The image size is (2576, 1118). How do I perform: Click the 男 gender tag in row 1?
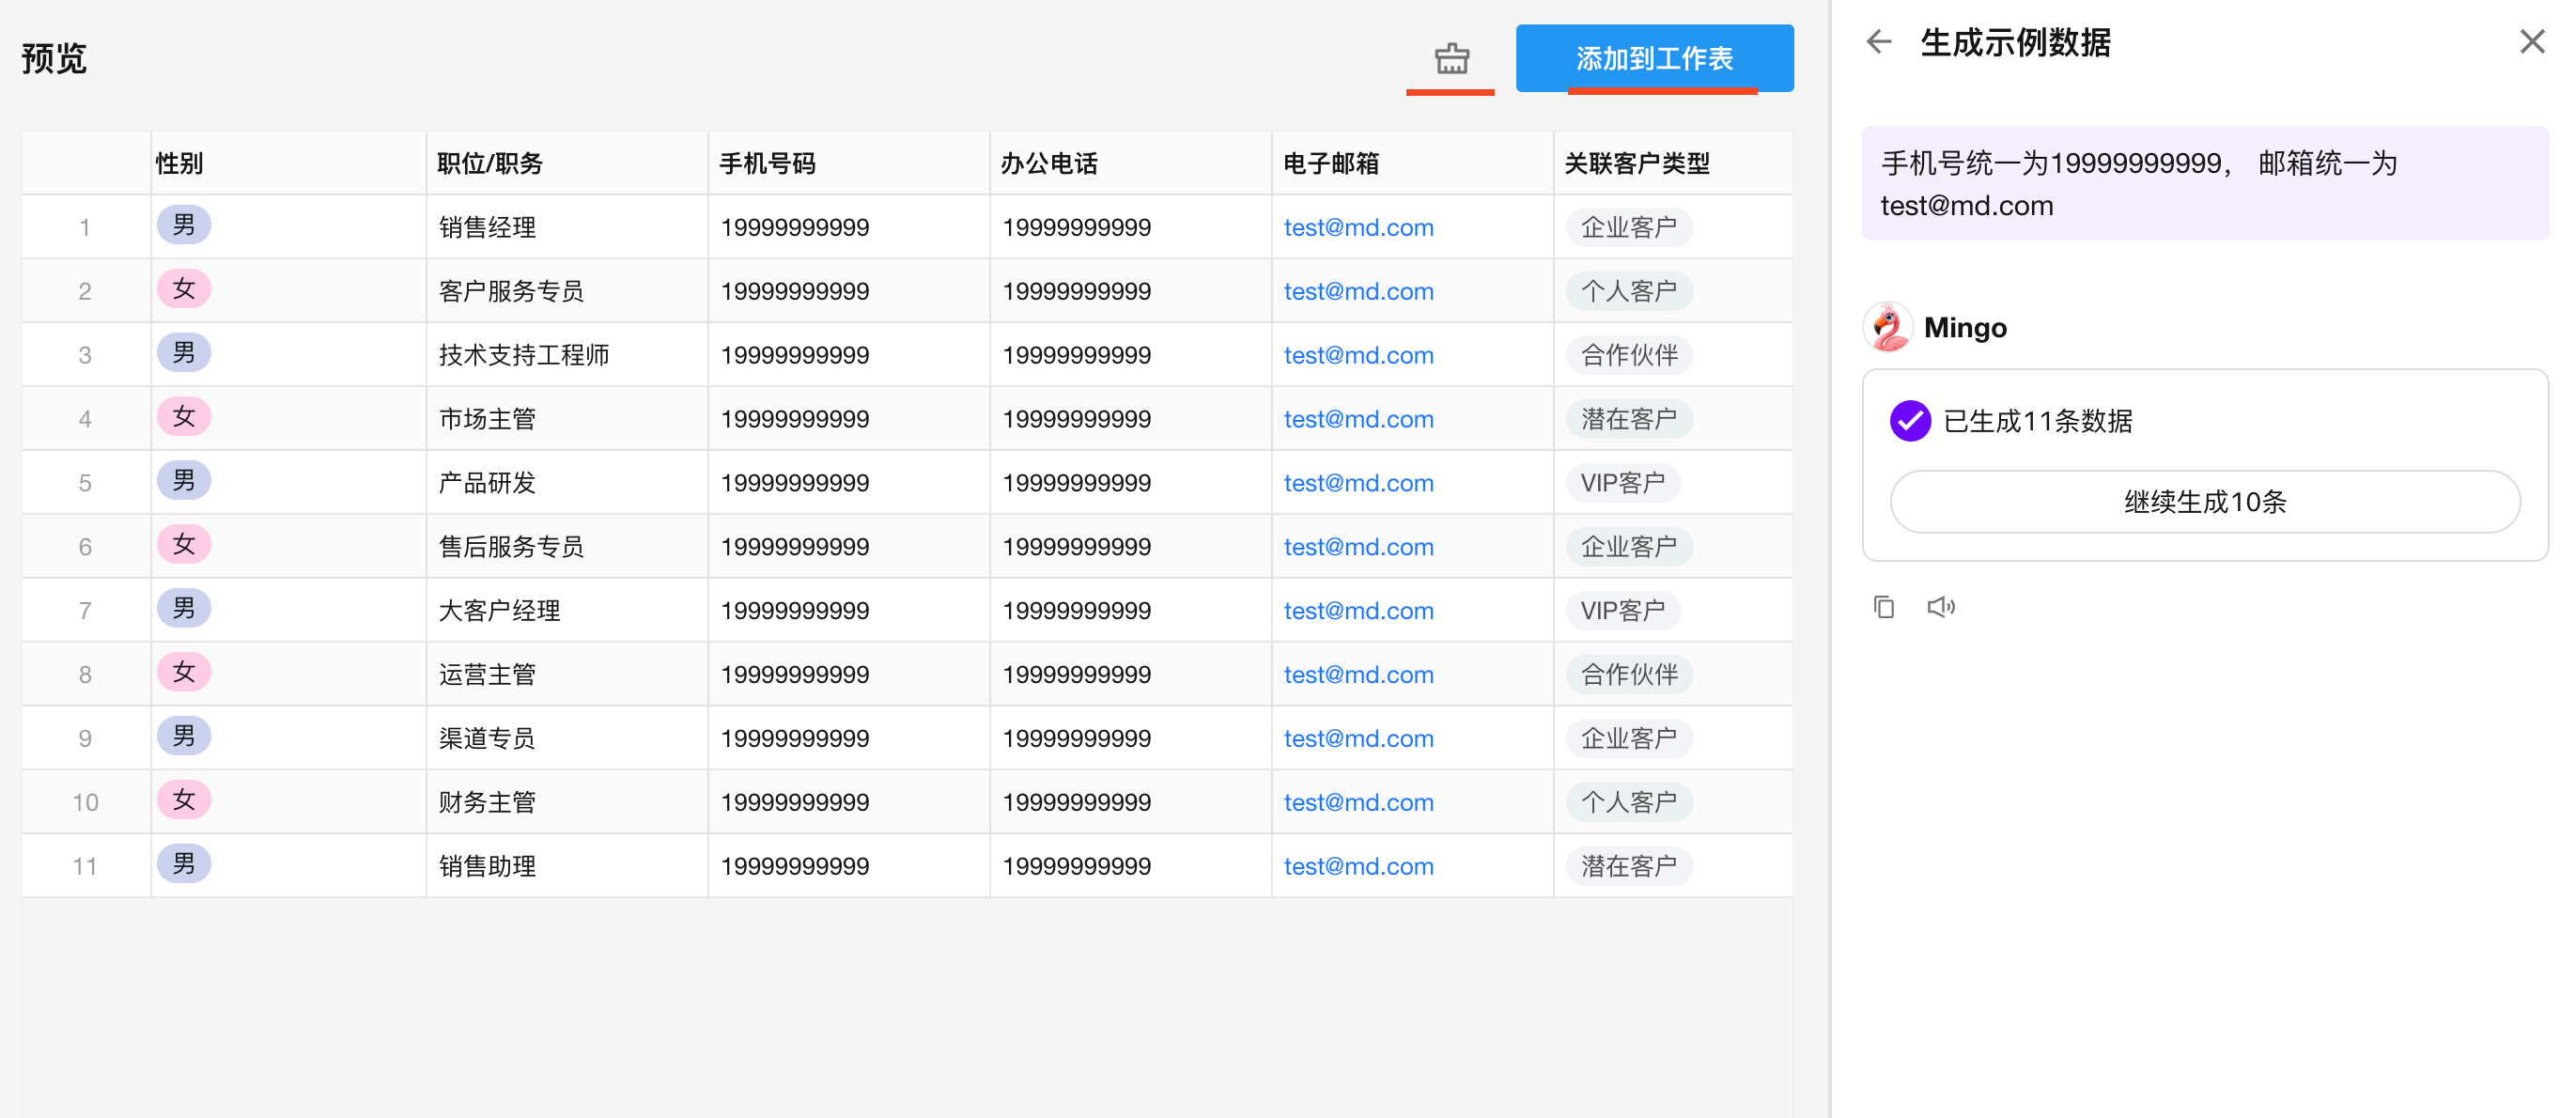184,226
